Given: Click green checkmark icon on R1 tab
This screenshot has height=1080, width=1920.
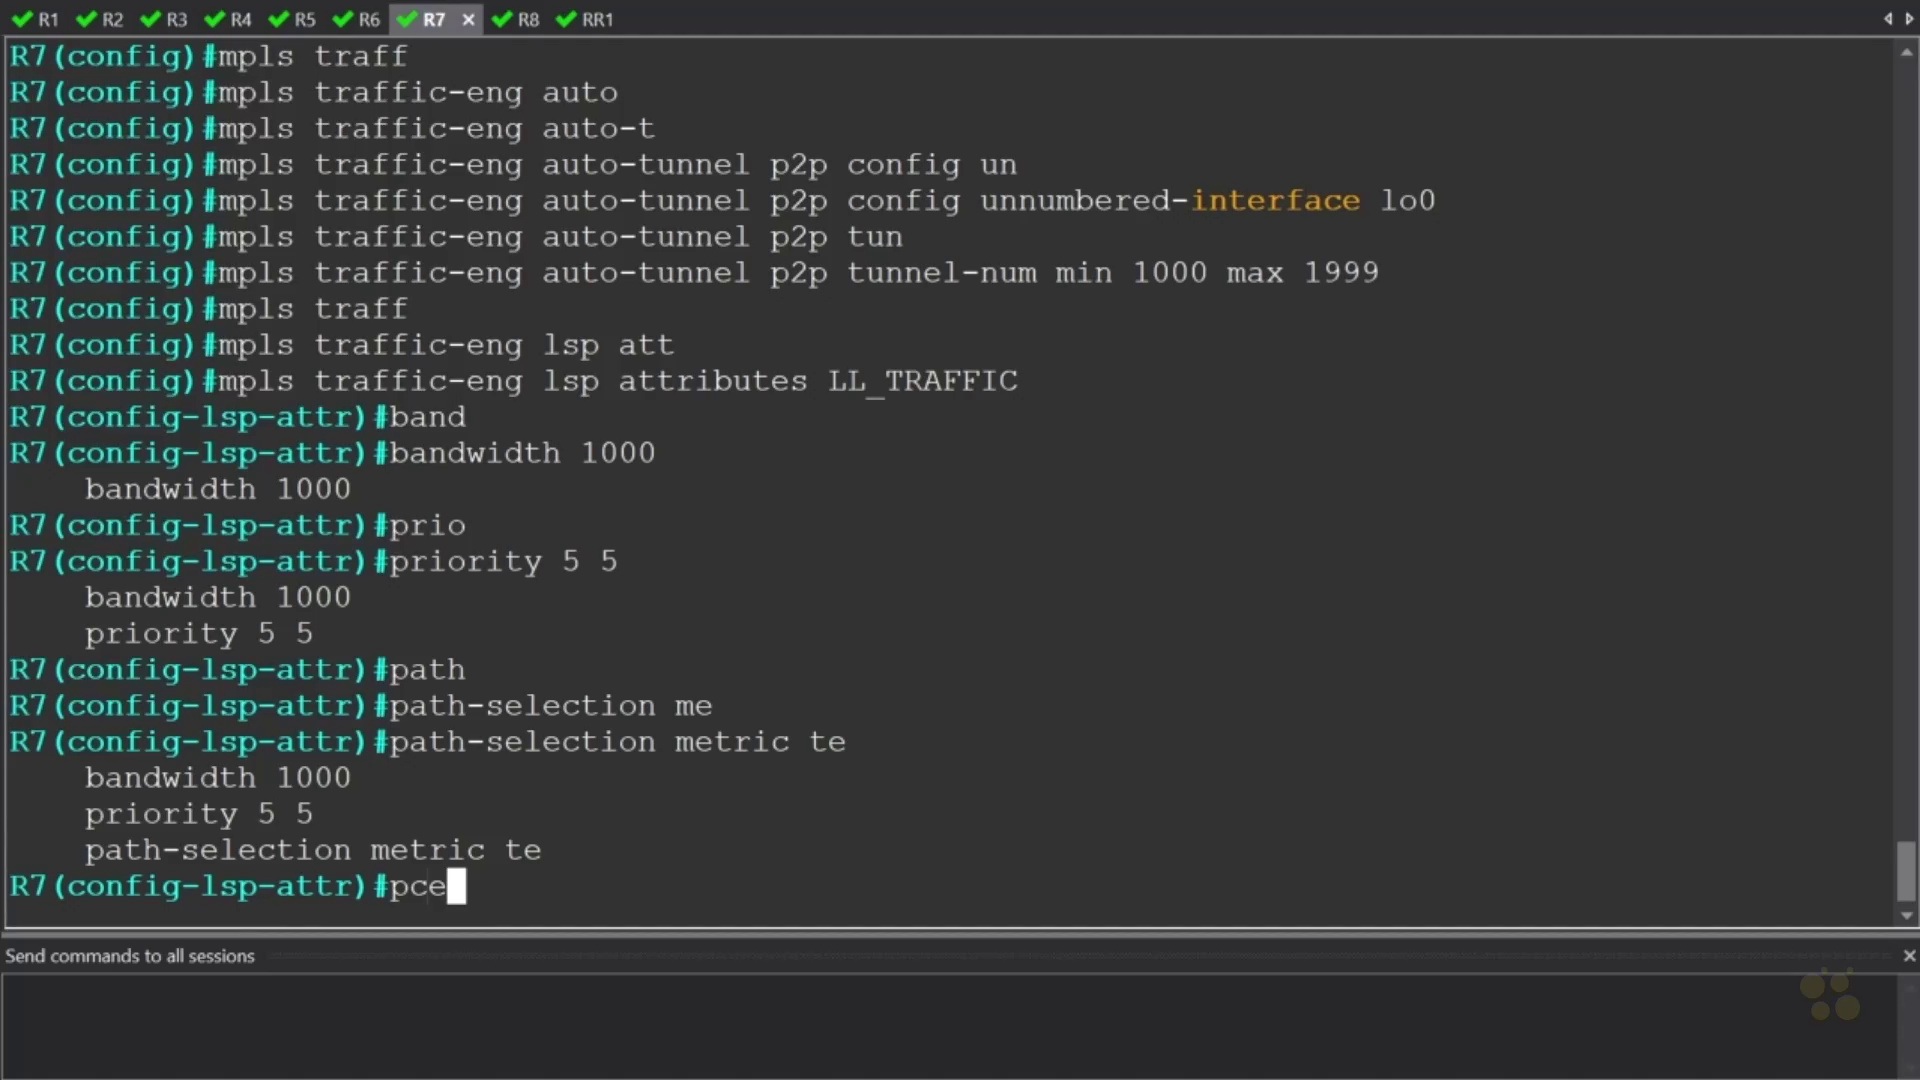Looking at the screenshot, I should 22,19.
